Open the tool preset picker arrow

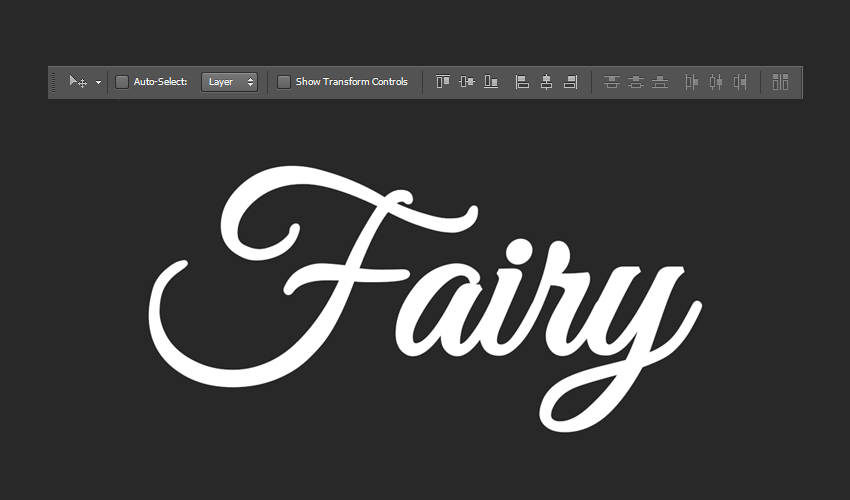click(x=98, y=82)
